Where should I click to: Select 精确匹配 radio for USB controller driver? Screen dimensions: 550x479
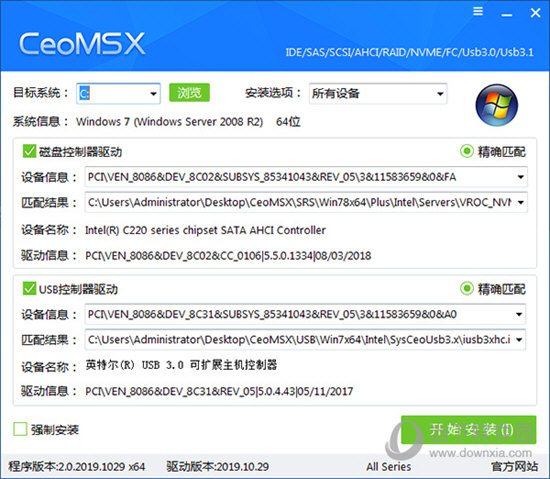467,289
